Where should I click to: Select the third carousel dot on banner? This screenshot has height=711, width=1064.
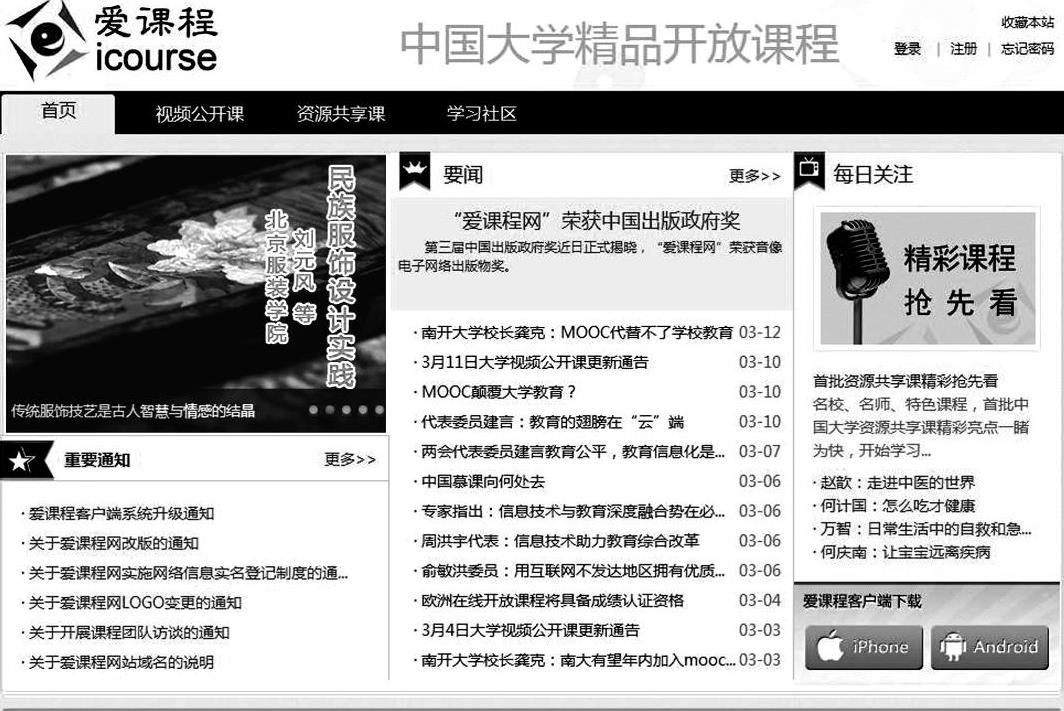(x=347, y=410)
